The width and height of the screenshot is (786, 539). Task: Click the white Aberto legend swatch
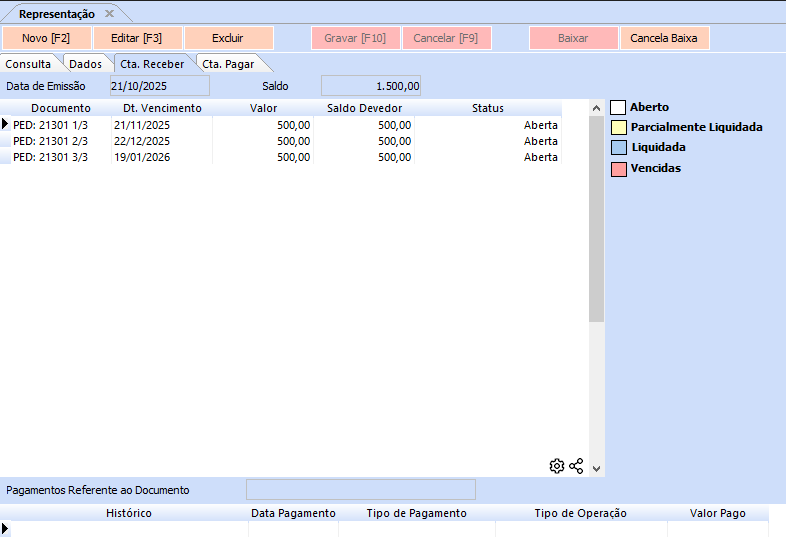tap(618, 107)
